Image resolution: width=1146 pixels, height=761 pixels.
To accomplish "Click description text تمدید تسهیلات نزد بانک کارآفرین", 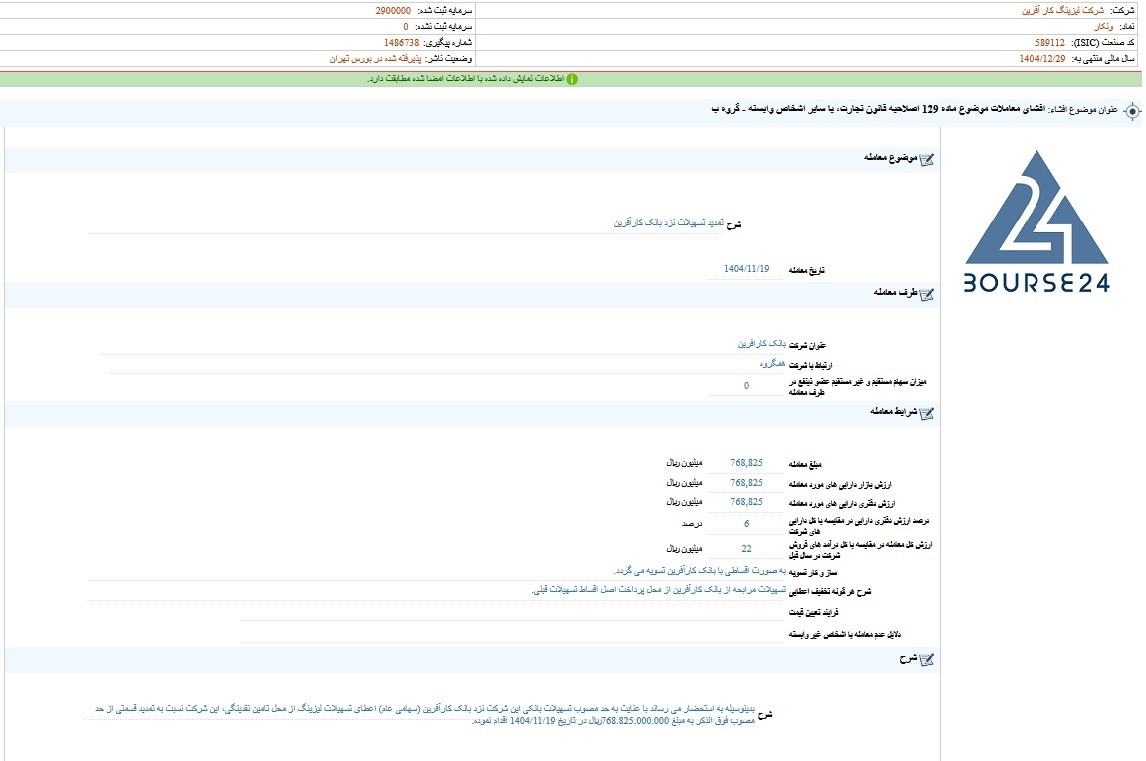I will click(x=669, y=222).
